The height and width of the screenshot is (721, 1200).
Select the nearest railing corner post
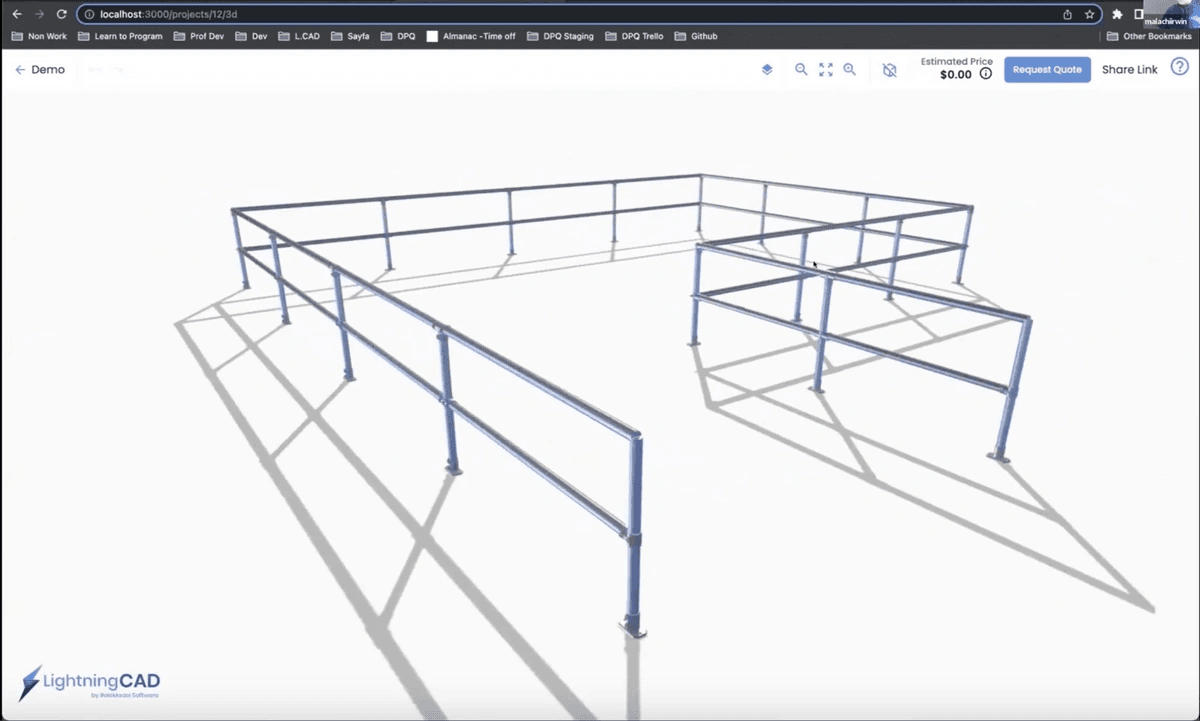tap(634, 535)
